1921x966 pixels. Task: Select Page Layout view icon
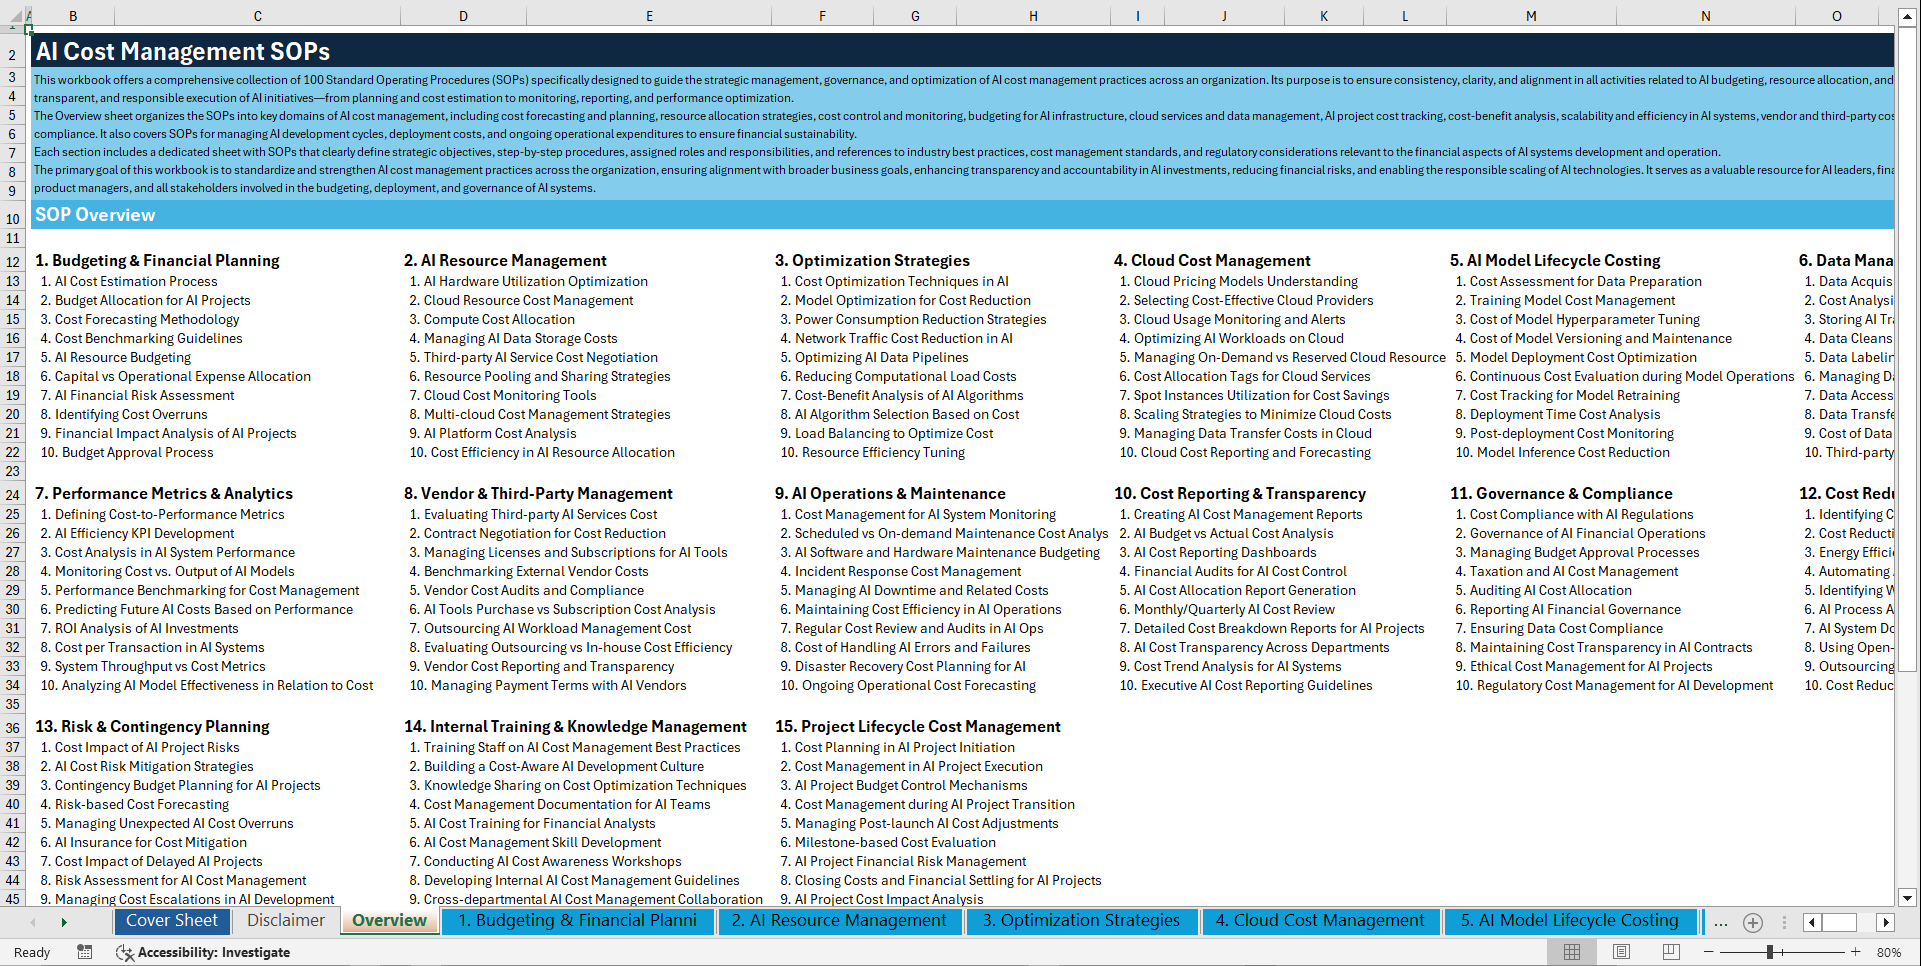click(x=1620, y=951)
